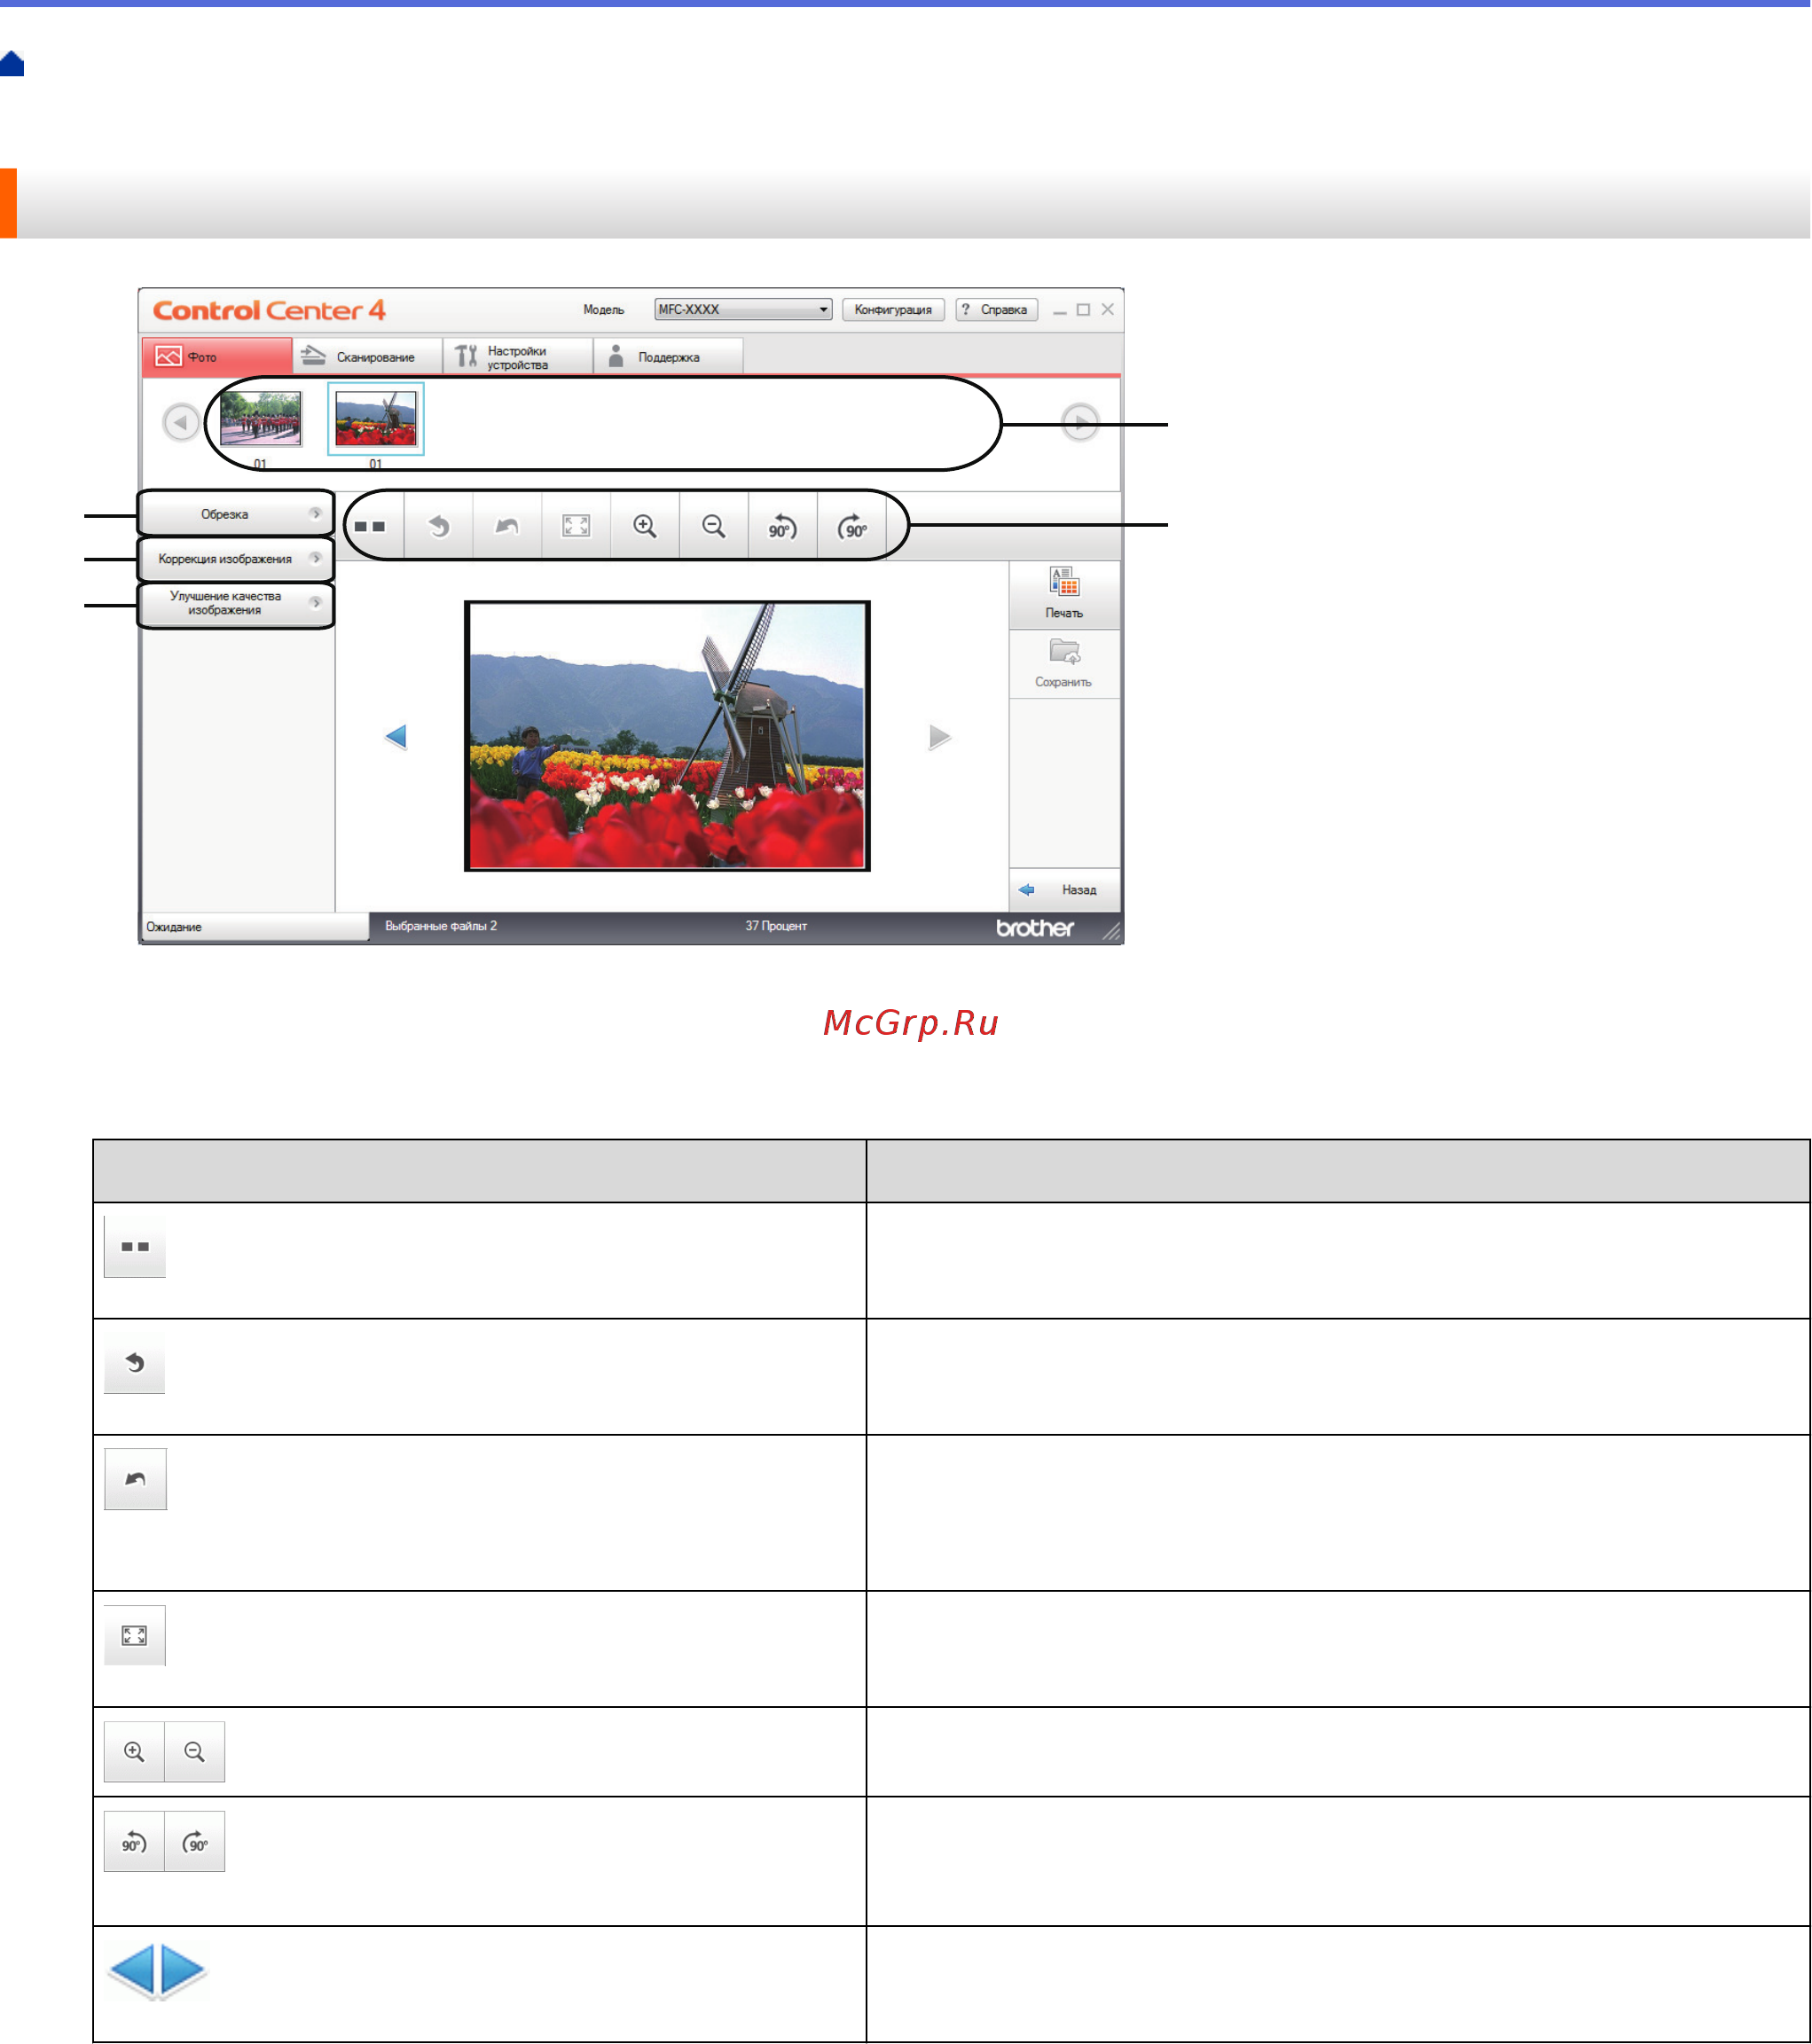Zoom out using the magnifier minus icon

tap(713, 527)
